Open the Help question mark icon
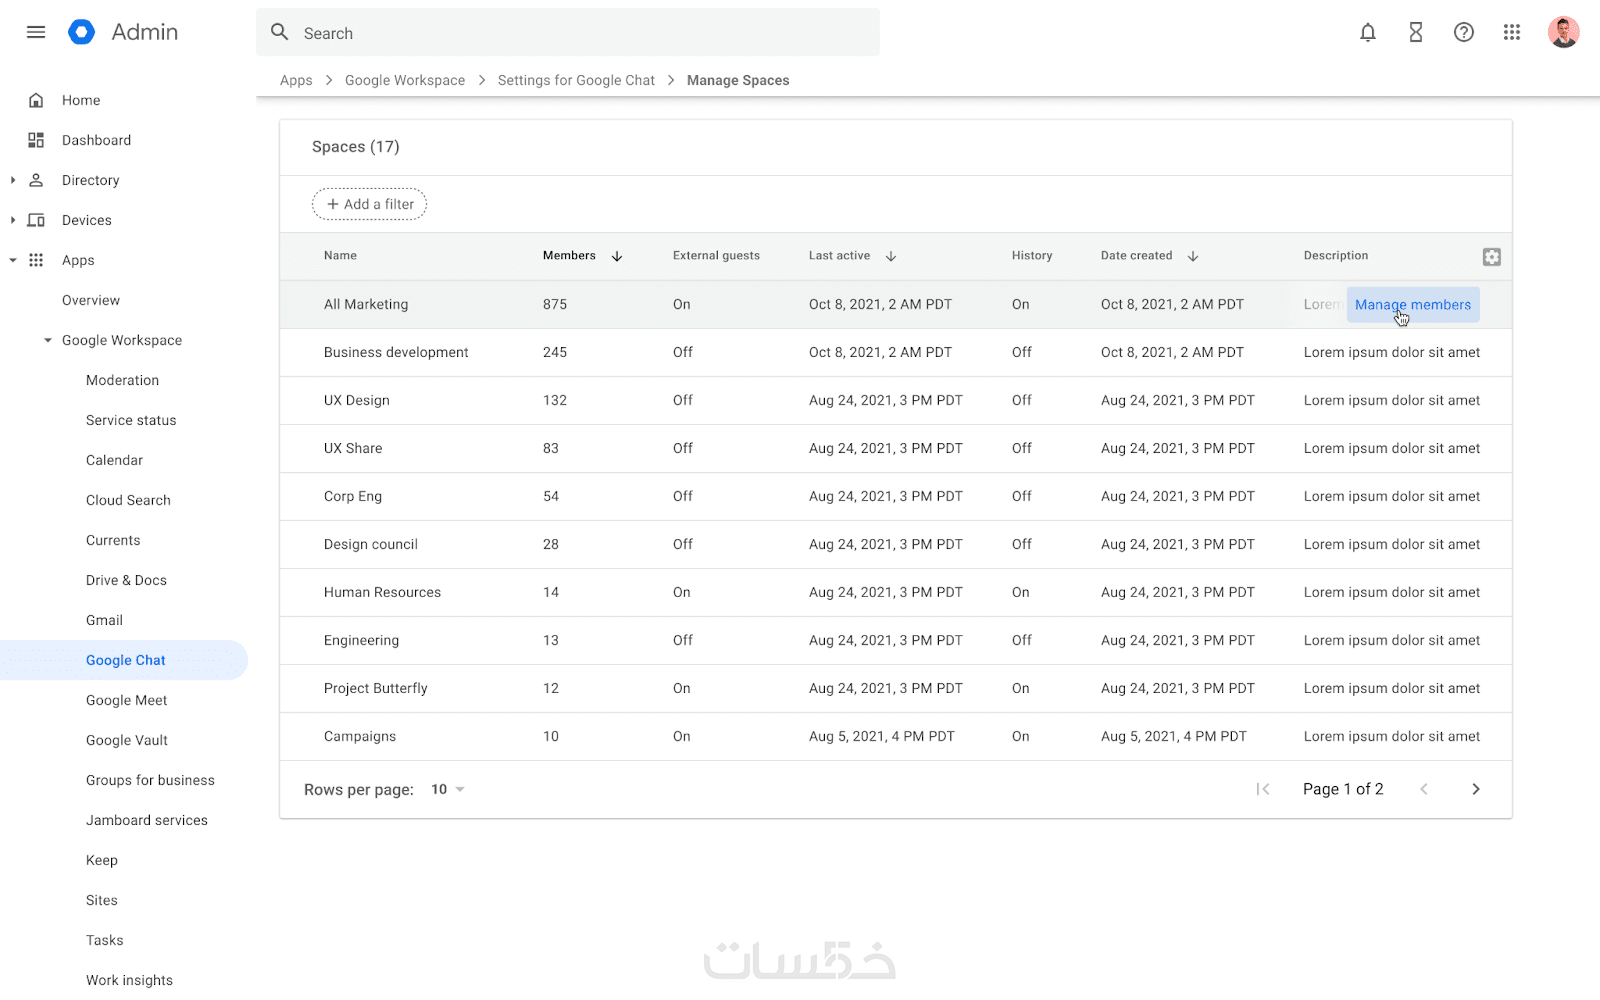 click(1464, 33)
